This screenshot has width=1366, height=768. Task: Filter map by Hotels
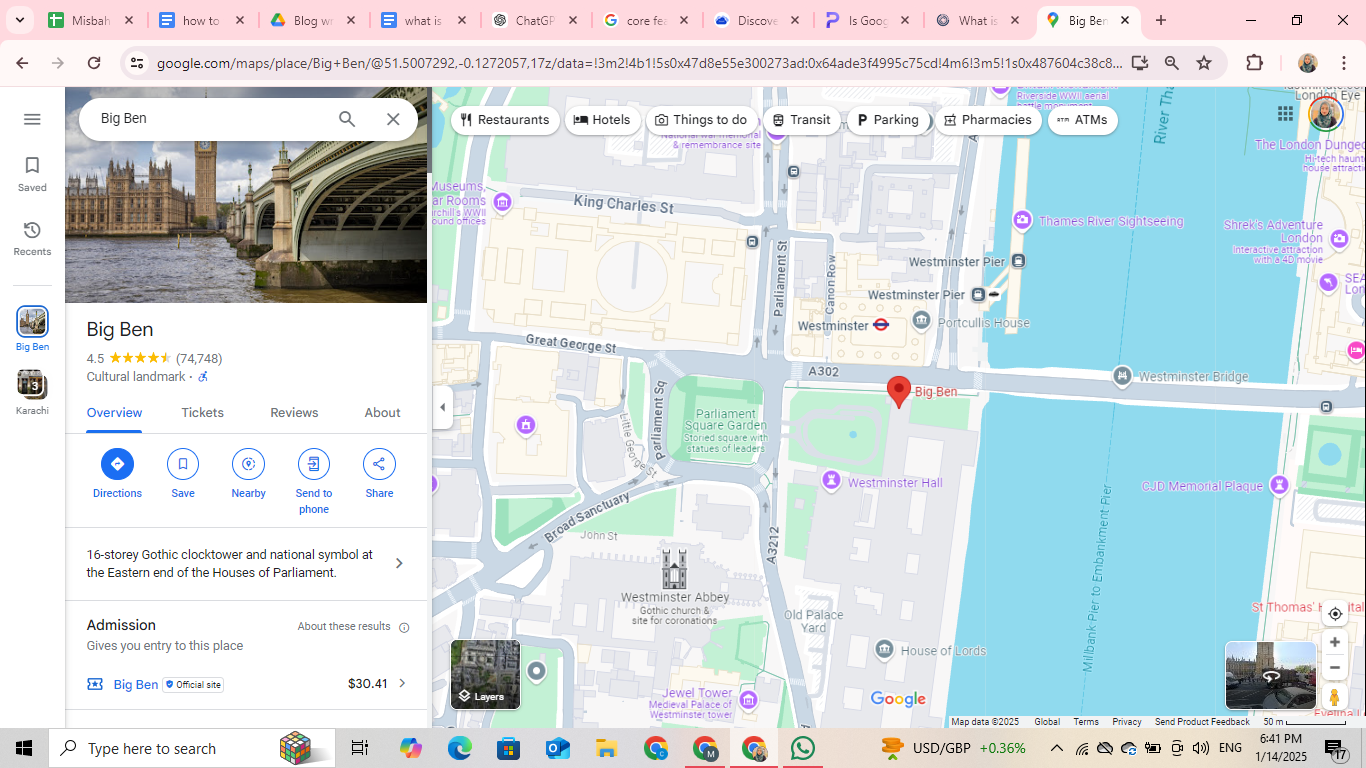[x=602, y=120]
